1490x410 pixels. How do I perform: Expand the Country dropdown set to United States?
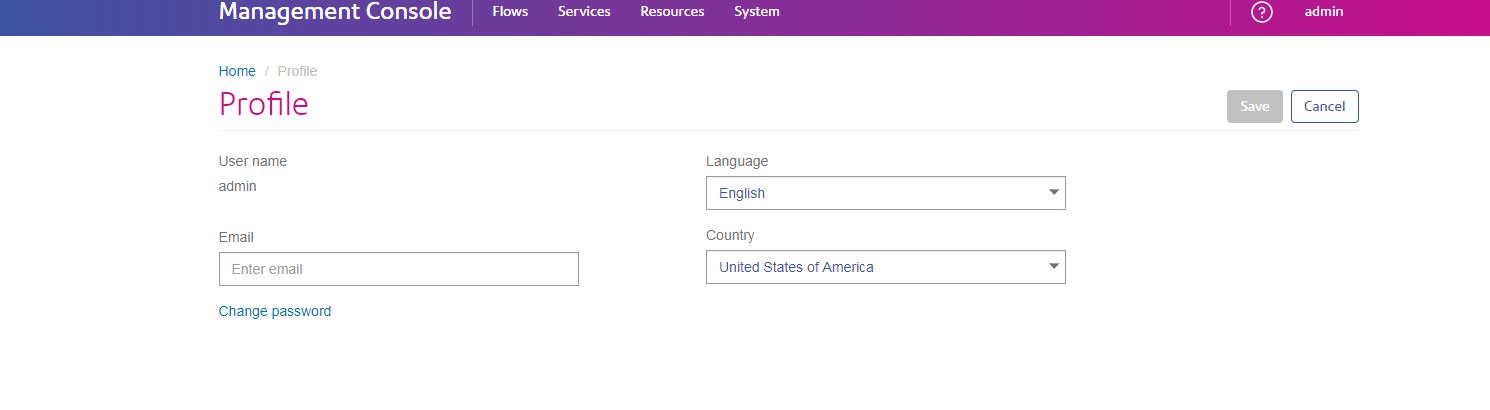[886, 267]
